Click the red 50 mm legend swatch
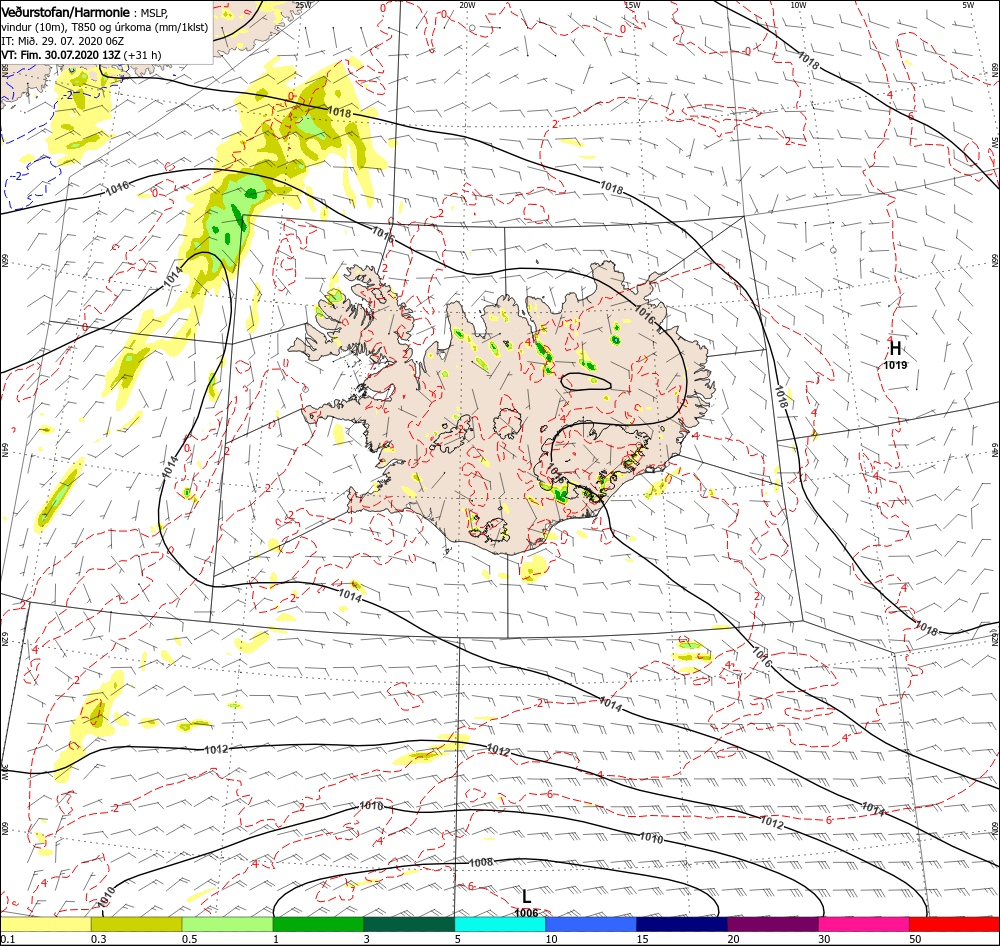 (x=954, y=924)
